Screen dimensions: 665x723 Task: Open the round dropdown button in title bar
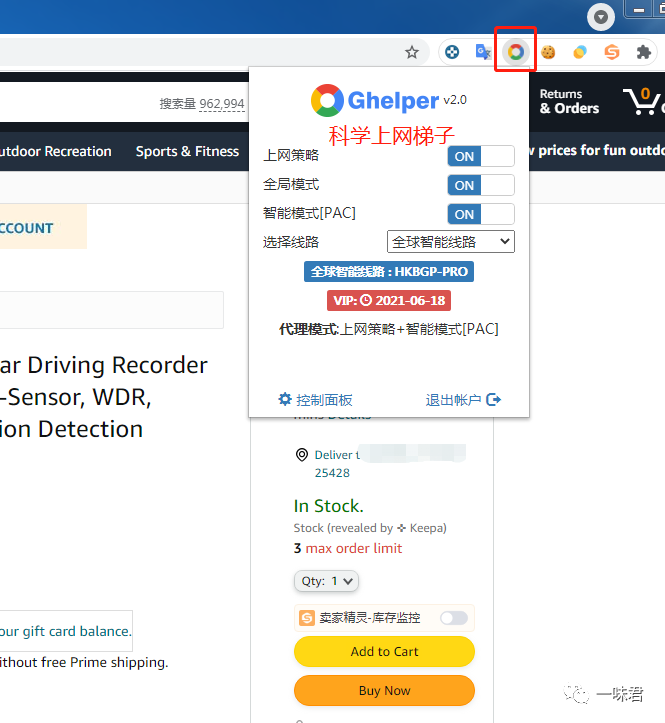(600, 17)
